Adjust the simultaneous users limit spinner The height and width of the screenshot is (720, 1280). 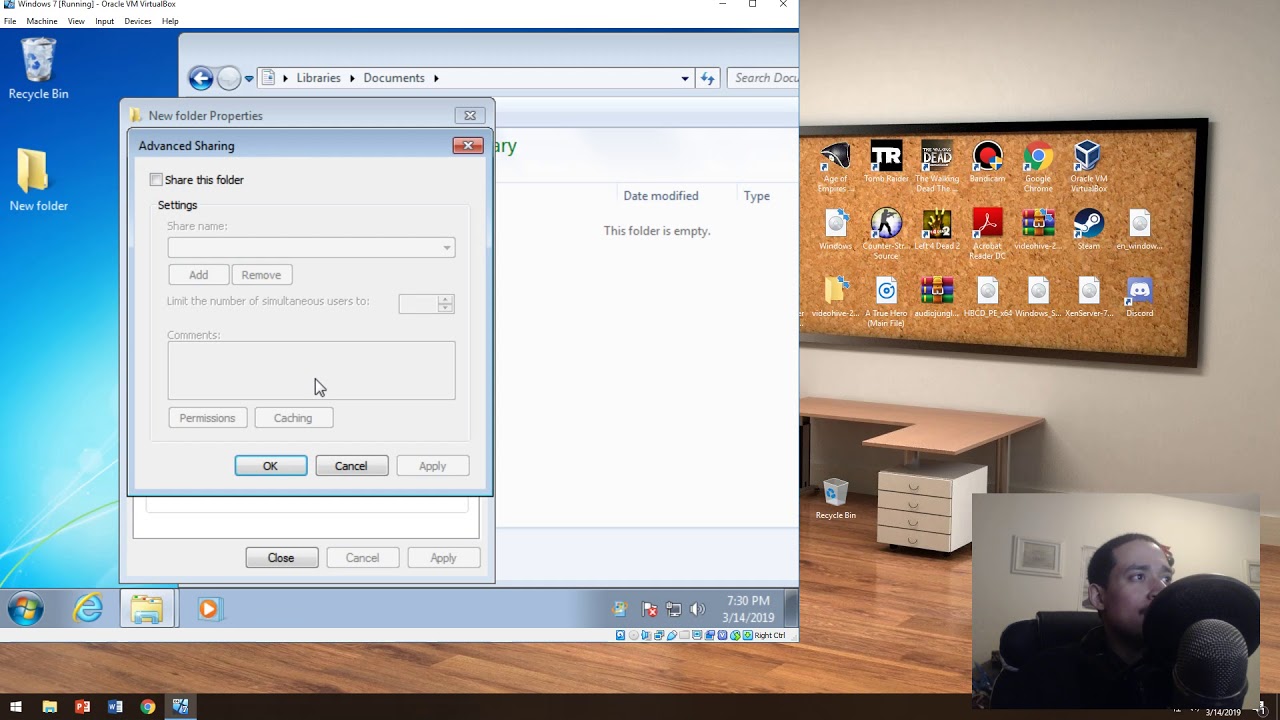[446, 303]
